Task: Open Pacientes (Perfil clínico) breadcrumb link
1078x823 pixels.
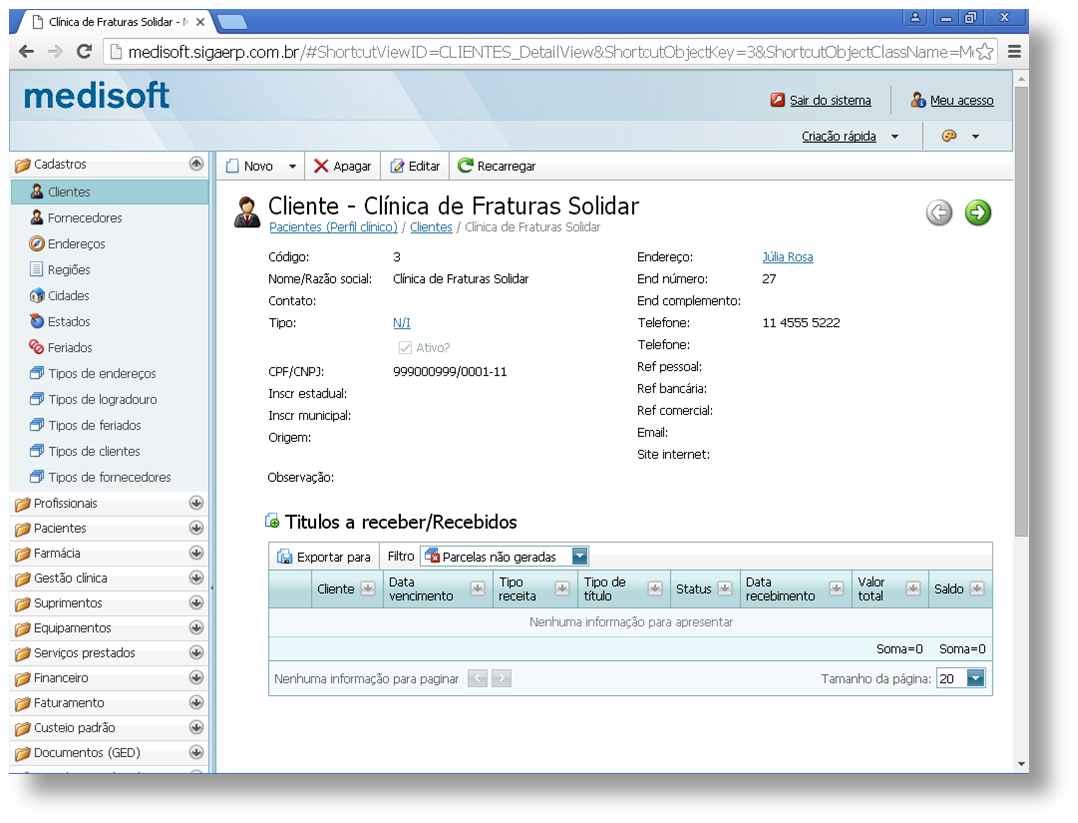Action: click(x=333, y=227)
